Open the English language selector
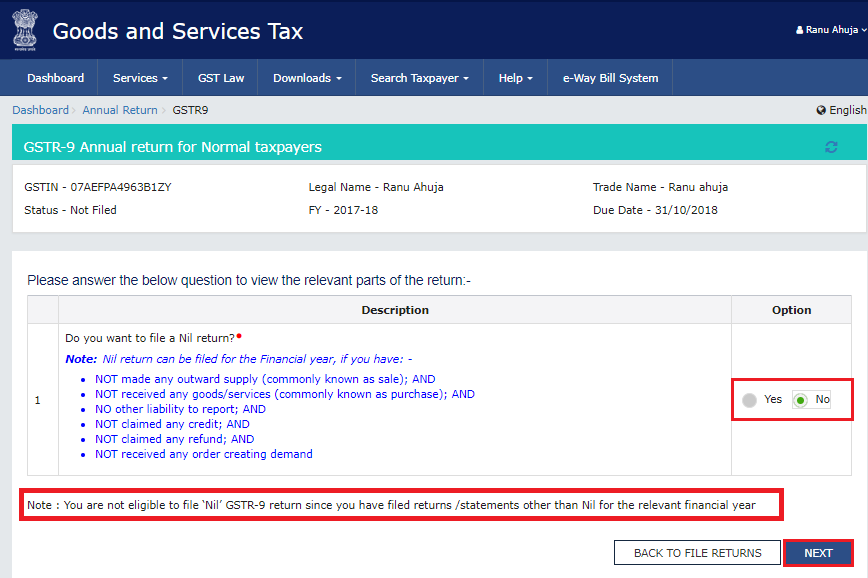The height and width of the screenshot is (578, 868). click(841, 110)
